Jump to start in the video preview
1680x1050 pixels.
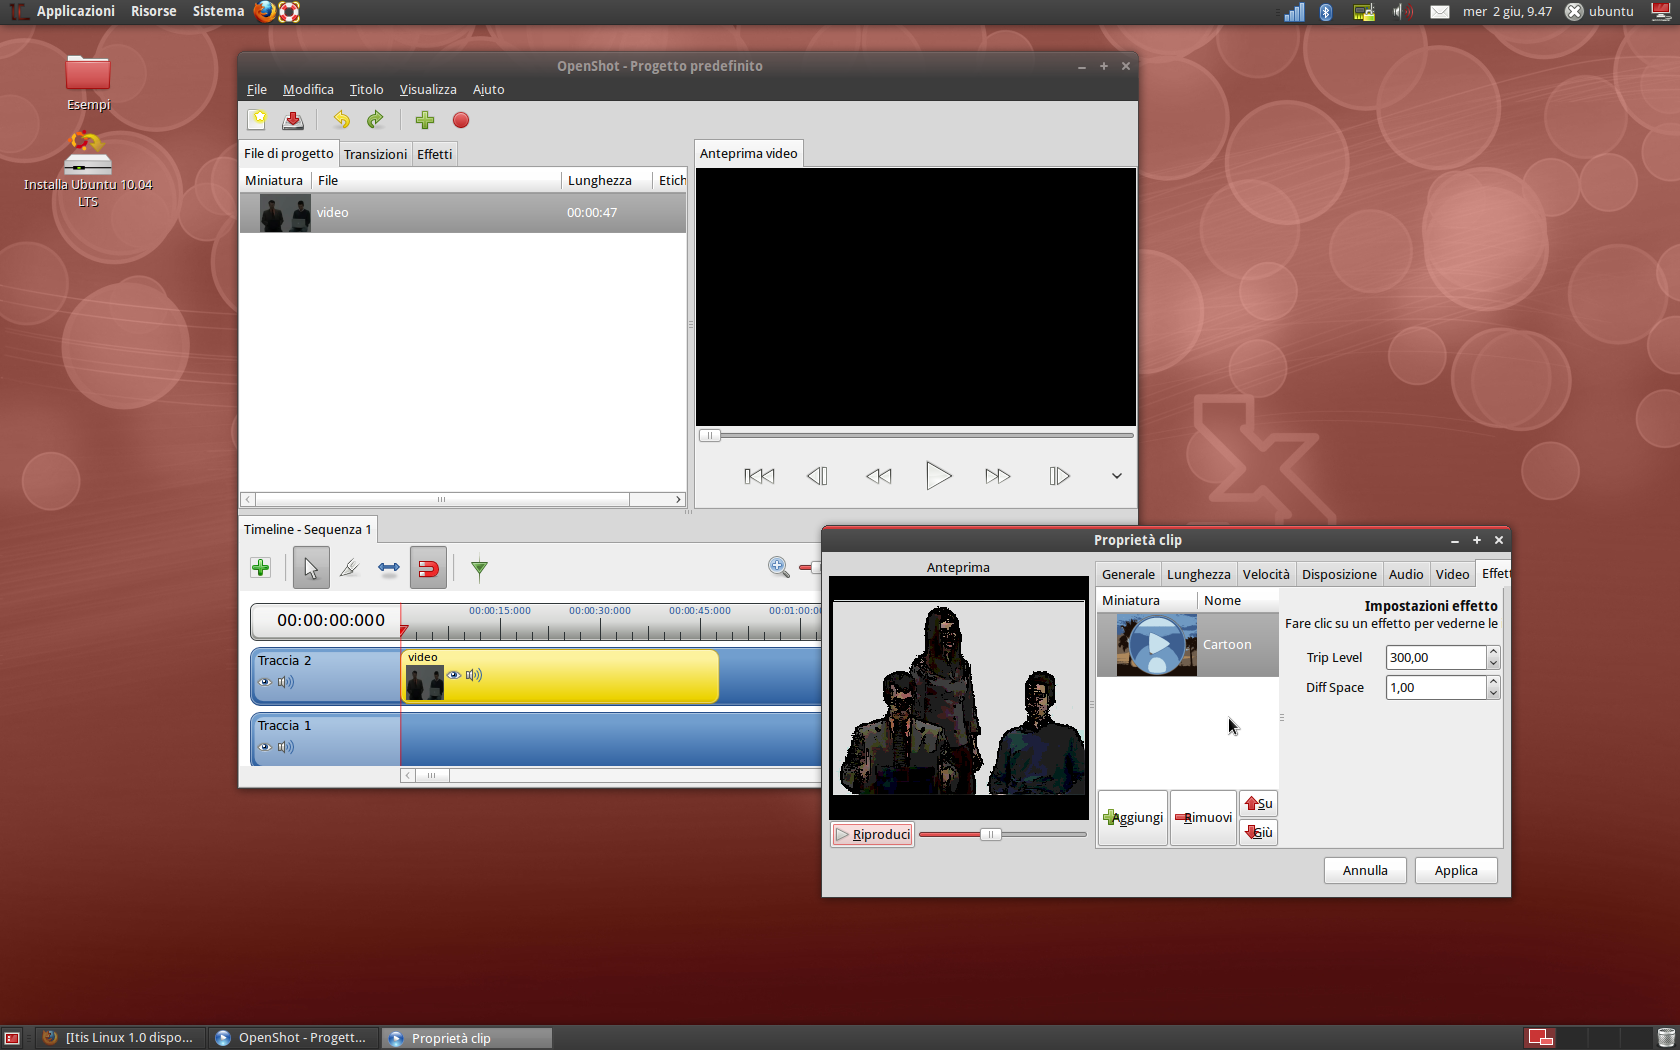tap(759, 476)
